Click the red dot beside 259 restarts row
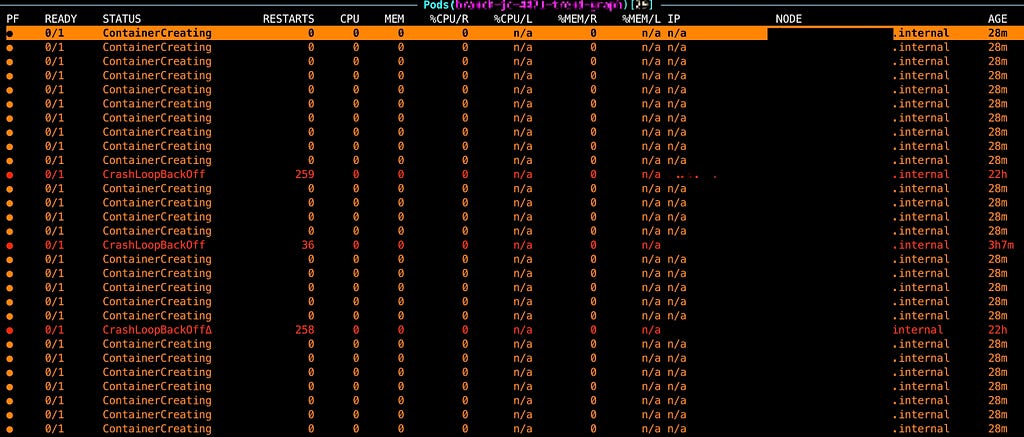1024x437 pixels. pos(9,175)
